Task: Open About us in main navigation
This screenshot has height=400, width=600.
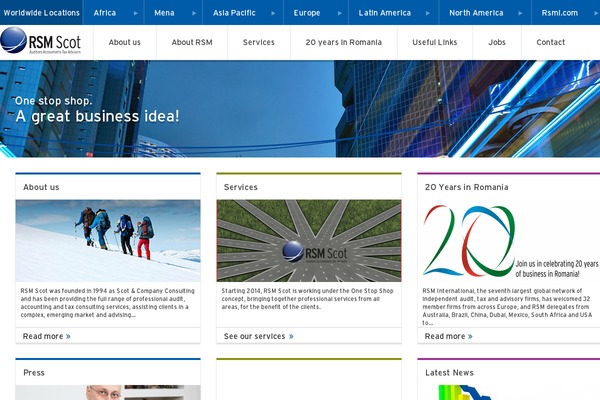Action: pos(125,42)
